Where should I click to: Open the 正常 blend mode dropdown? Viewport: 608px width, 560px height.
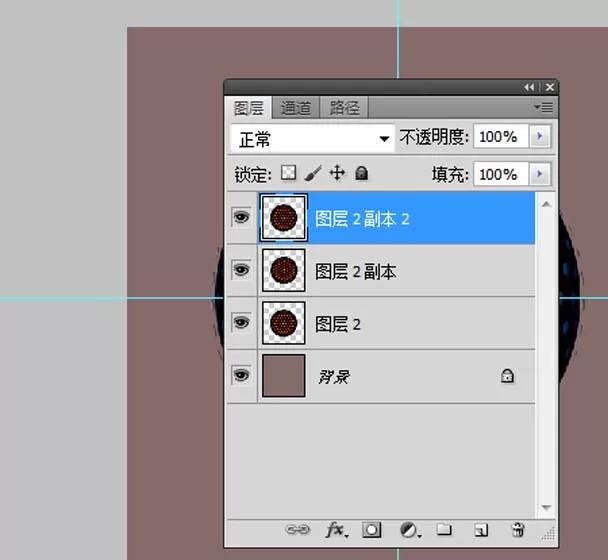[313, 138]
